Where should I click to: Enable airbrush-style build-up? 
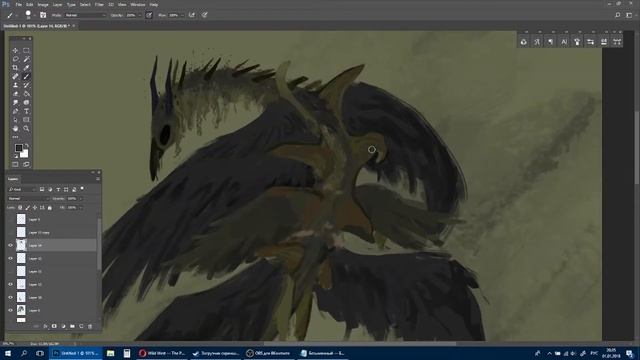click(x=192, y=15)
